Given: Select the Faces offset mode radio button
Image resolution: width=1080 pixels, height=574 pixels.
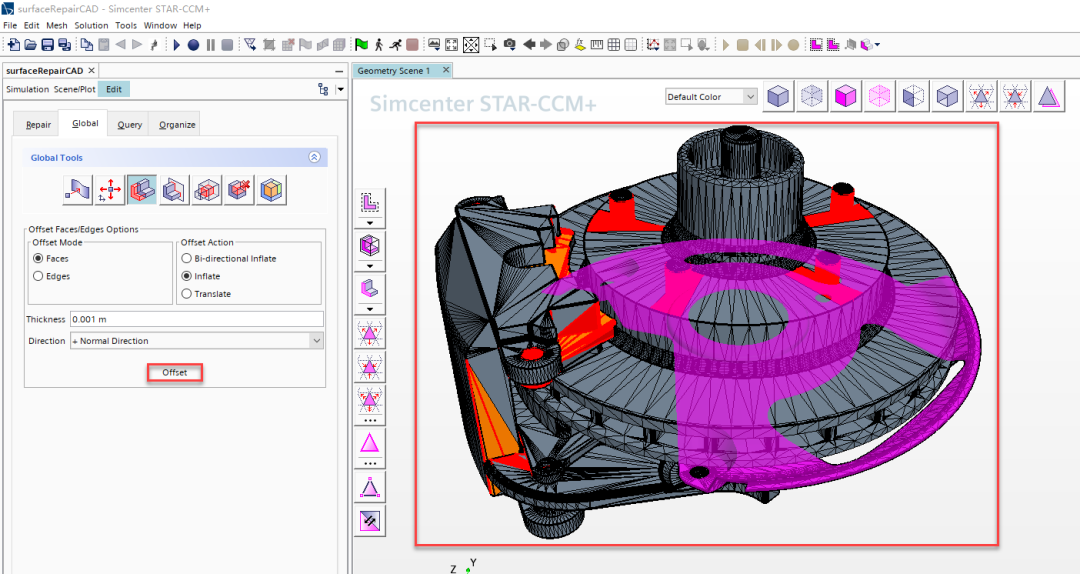Looking at the screenshot, I should coord(38,258).
